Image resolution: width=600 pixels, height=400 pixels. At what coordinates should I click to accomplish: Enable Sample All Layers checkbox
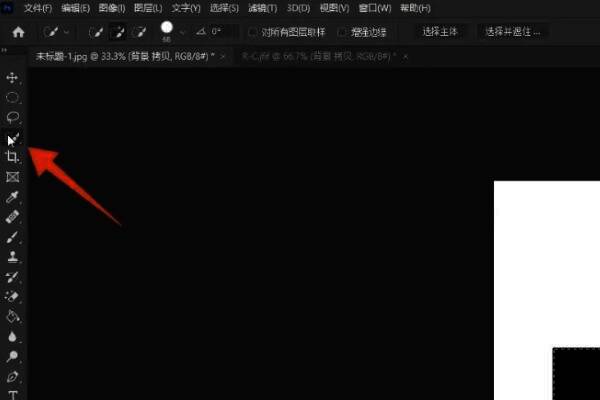(x=253, y=32)
